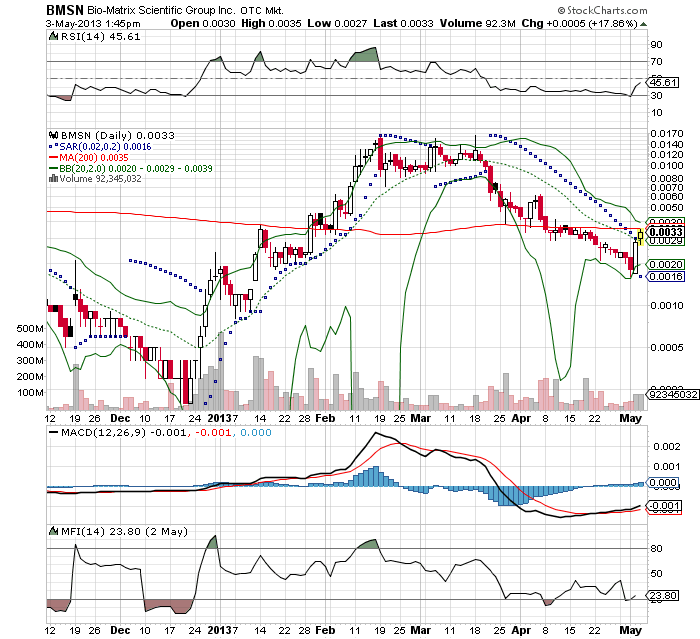
Task: Click the green 0.0020 lower band tag
Action: pos(666,264)
